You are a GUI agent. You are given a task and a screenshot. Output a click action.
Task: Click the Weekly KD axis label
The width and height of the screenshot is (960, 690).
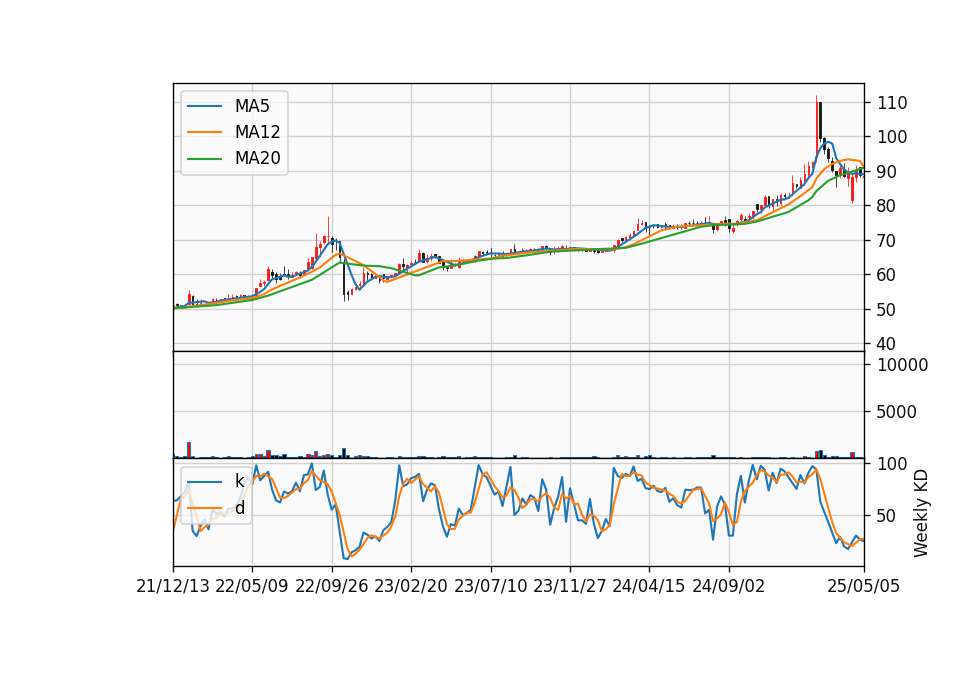[x=921, y=514]
